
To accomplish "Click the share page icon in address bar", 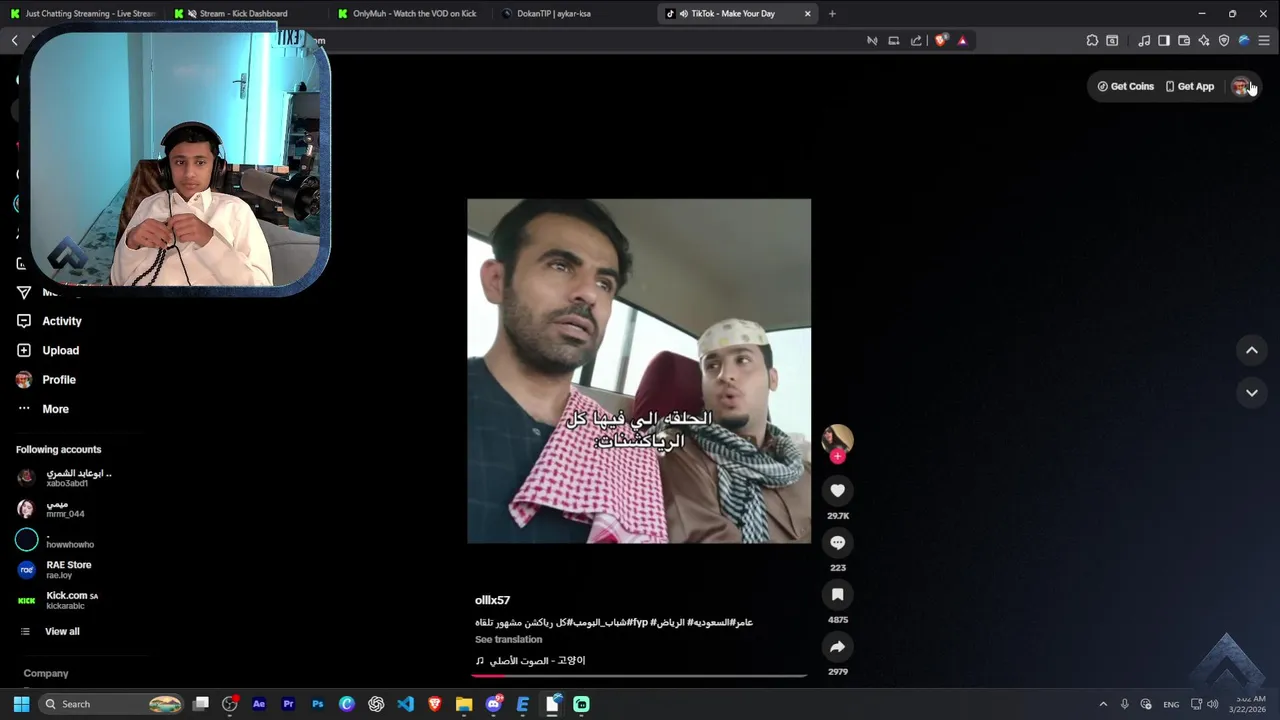I will tap(916, 41).
